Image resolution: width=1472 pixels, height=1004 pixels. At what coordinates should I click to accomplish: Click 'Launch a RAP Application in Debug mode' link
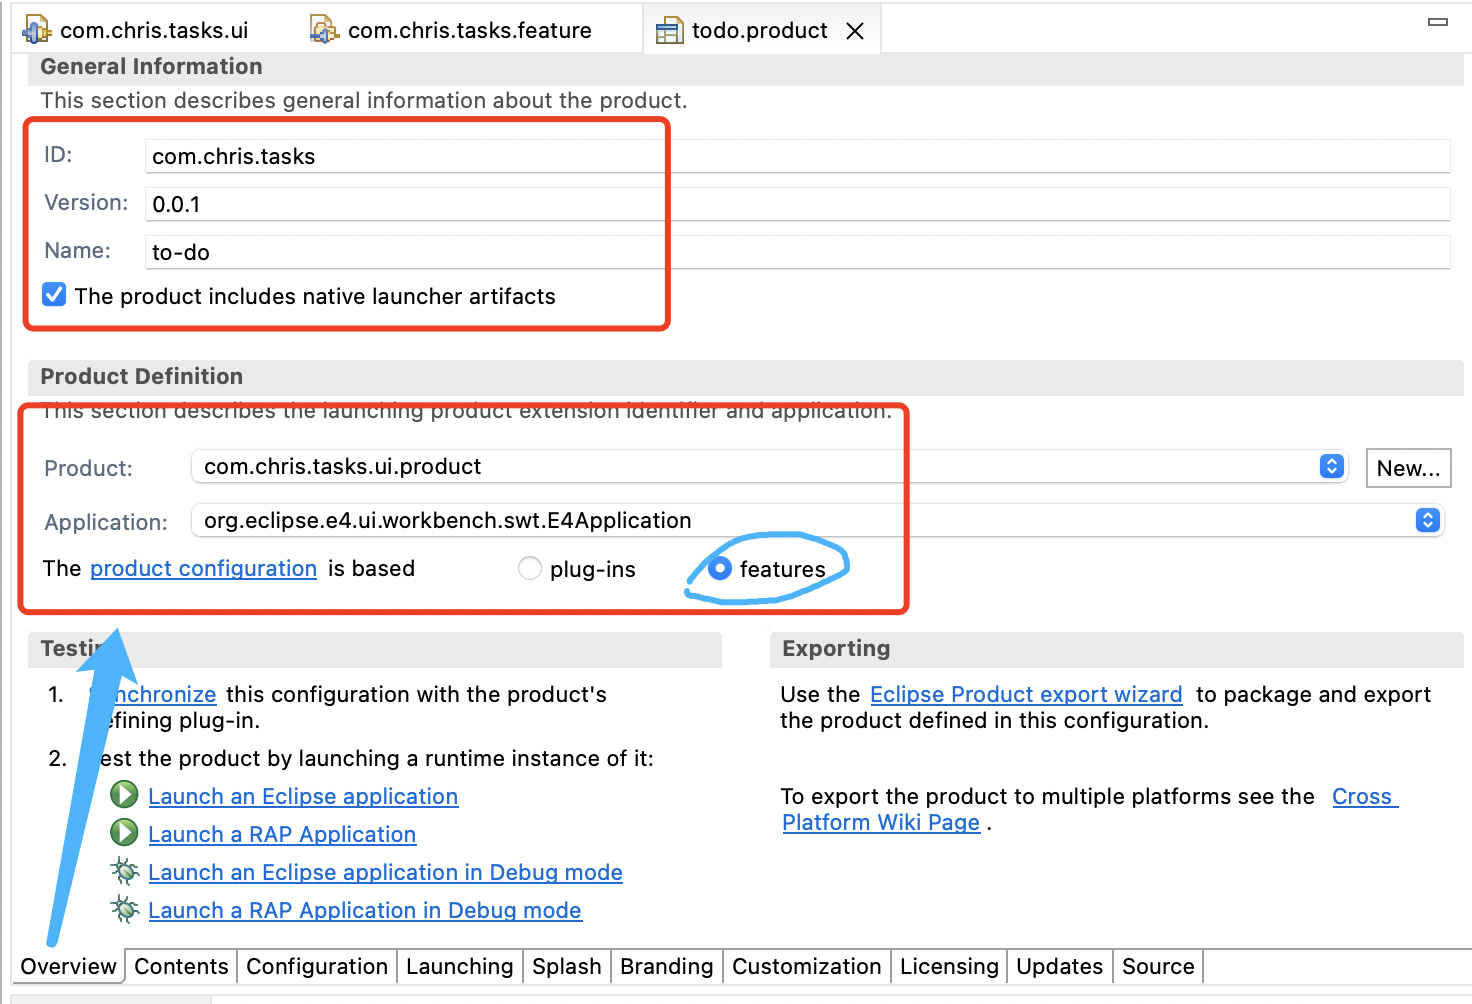pyautogui.click(x=365, y=910)
